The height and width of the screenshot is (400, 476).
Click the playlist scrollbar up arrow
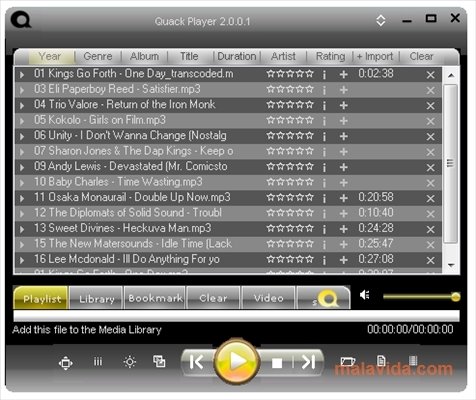(451, 75)
